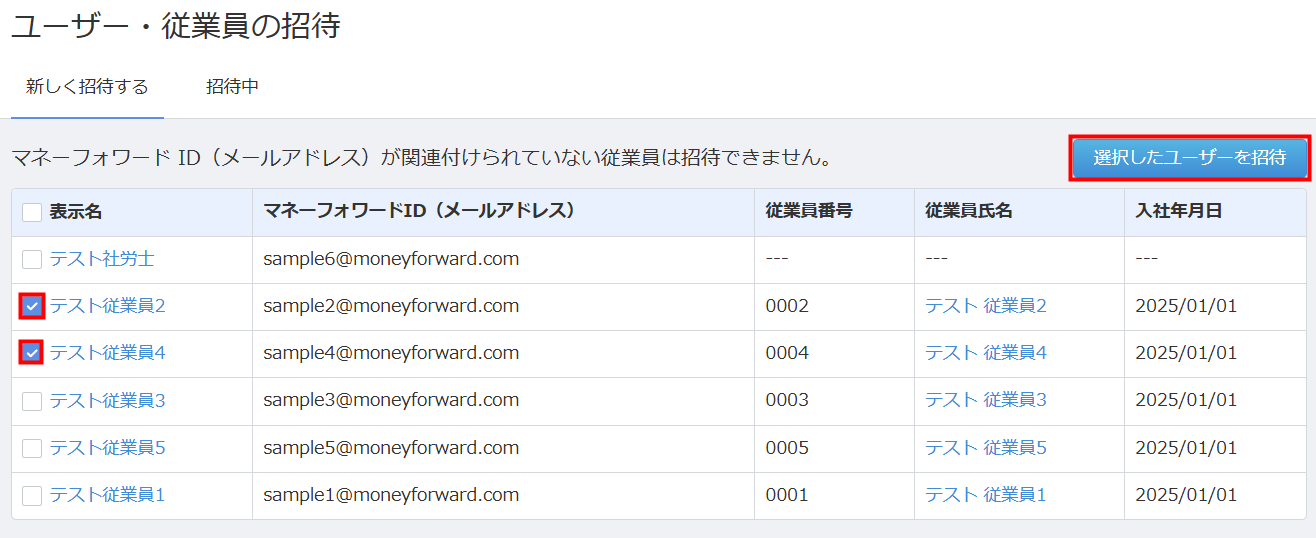
Task: Tick the checkbox for テスト社労士
Action: coord(32,259)
